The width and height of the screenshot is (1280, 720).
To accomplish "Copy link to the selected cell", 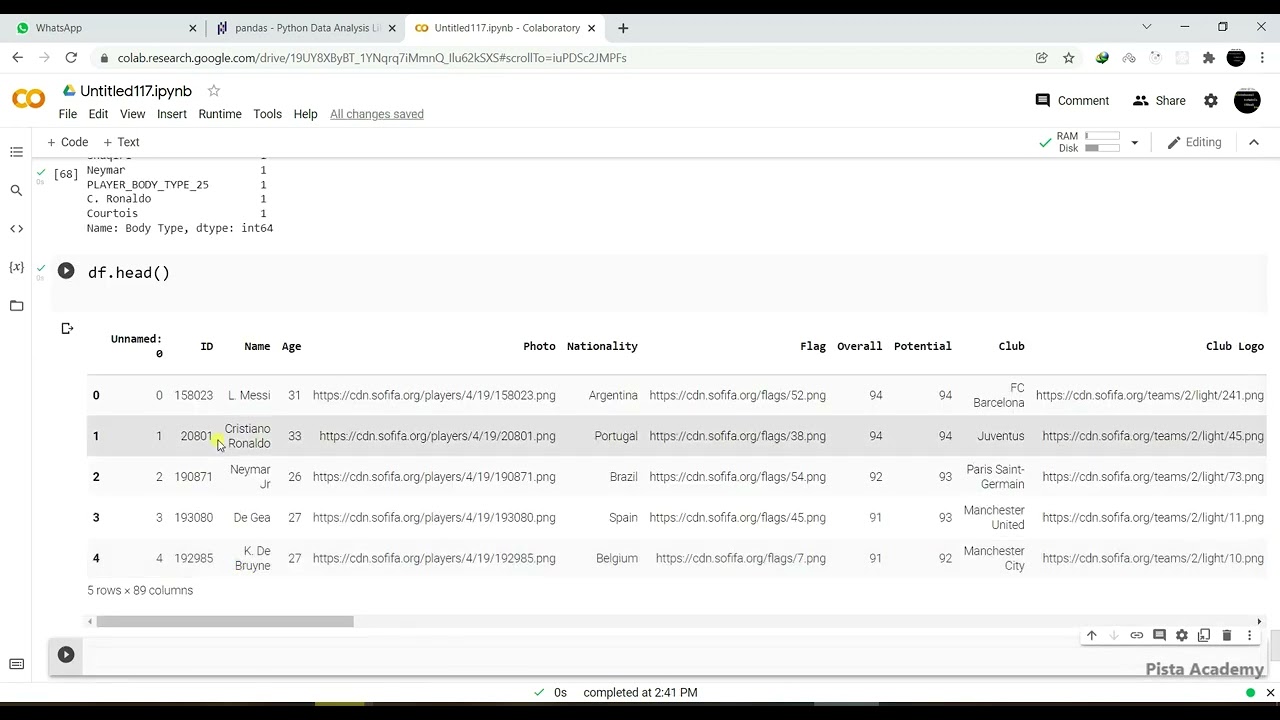I will 1137,635.
